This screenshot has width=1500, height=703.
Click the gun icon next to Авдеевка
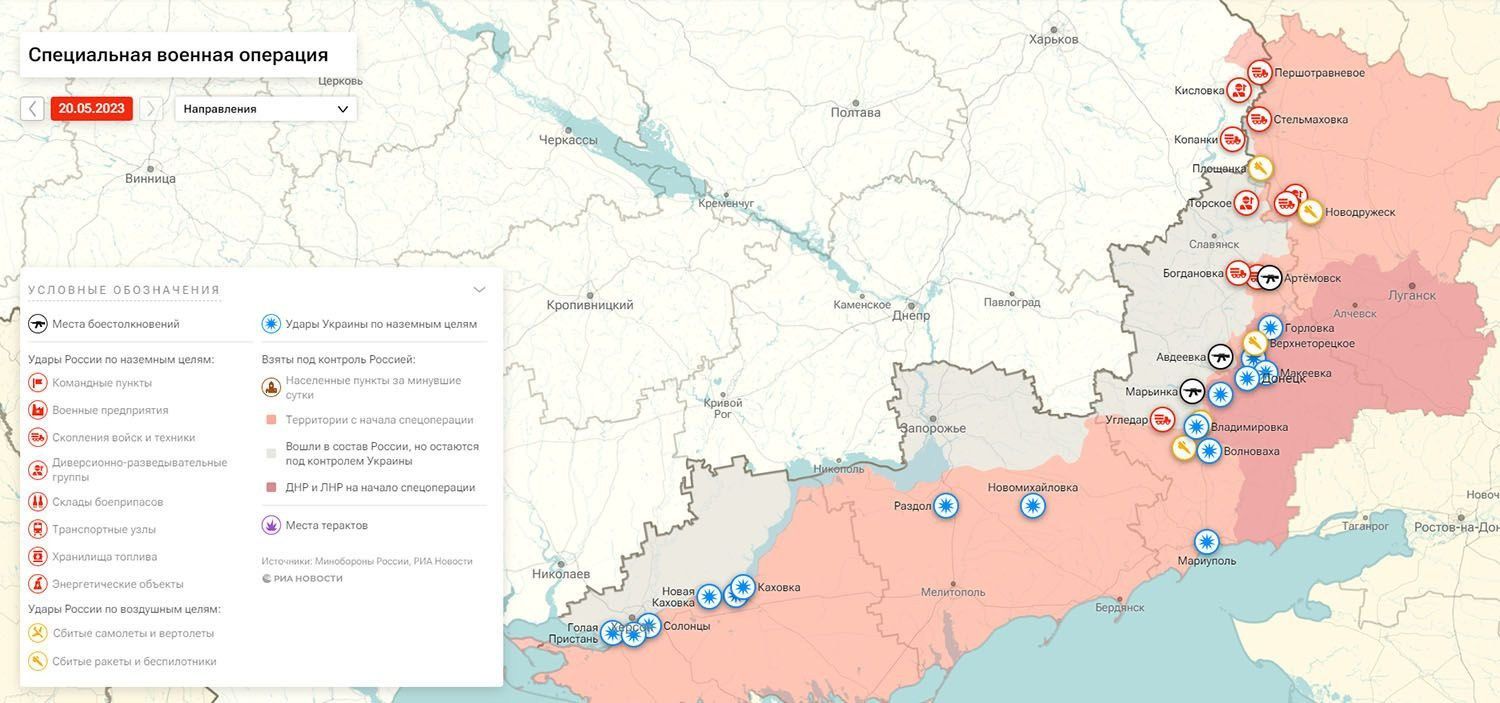coord(1220,356)
